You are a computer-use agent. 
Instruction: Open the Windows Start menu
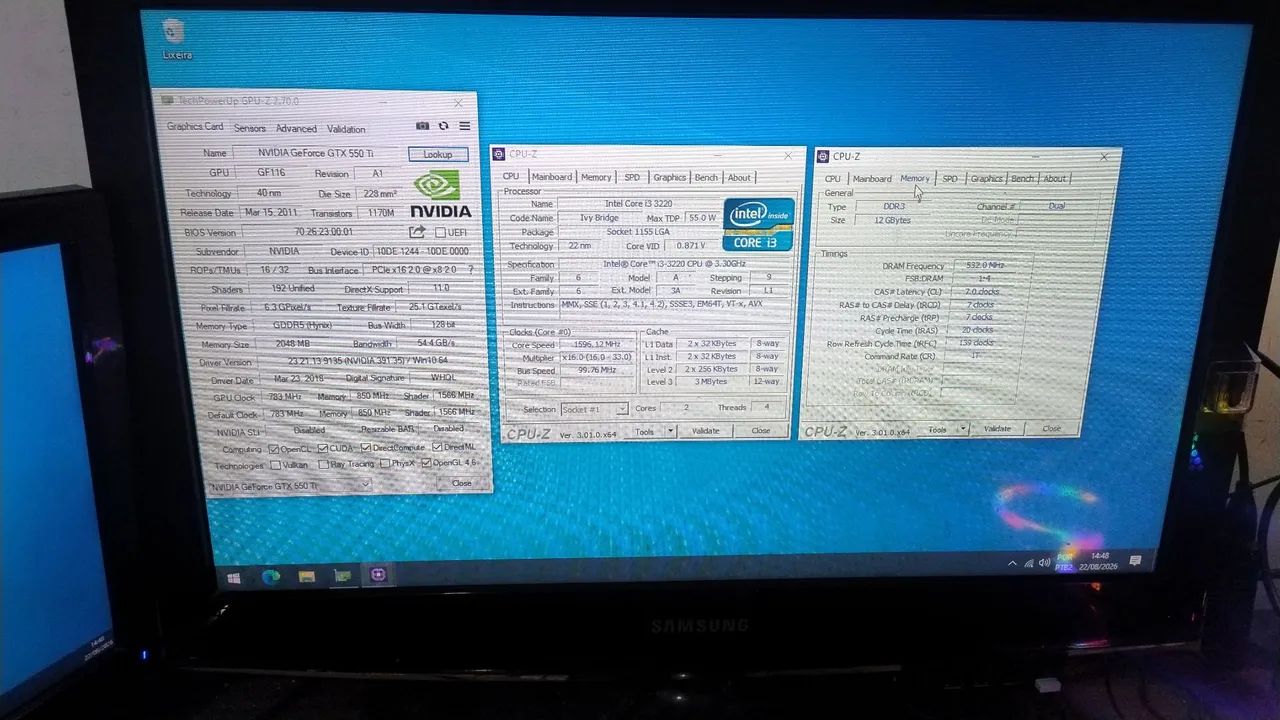[x=235, y=577]
